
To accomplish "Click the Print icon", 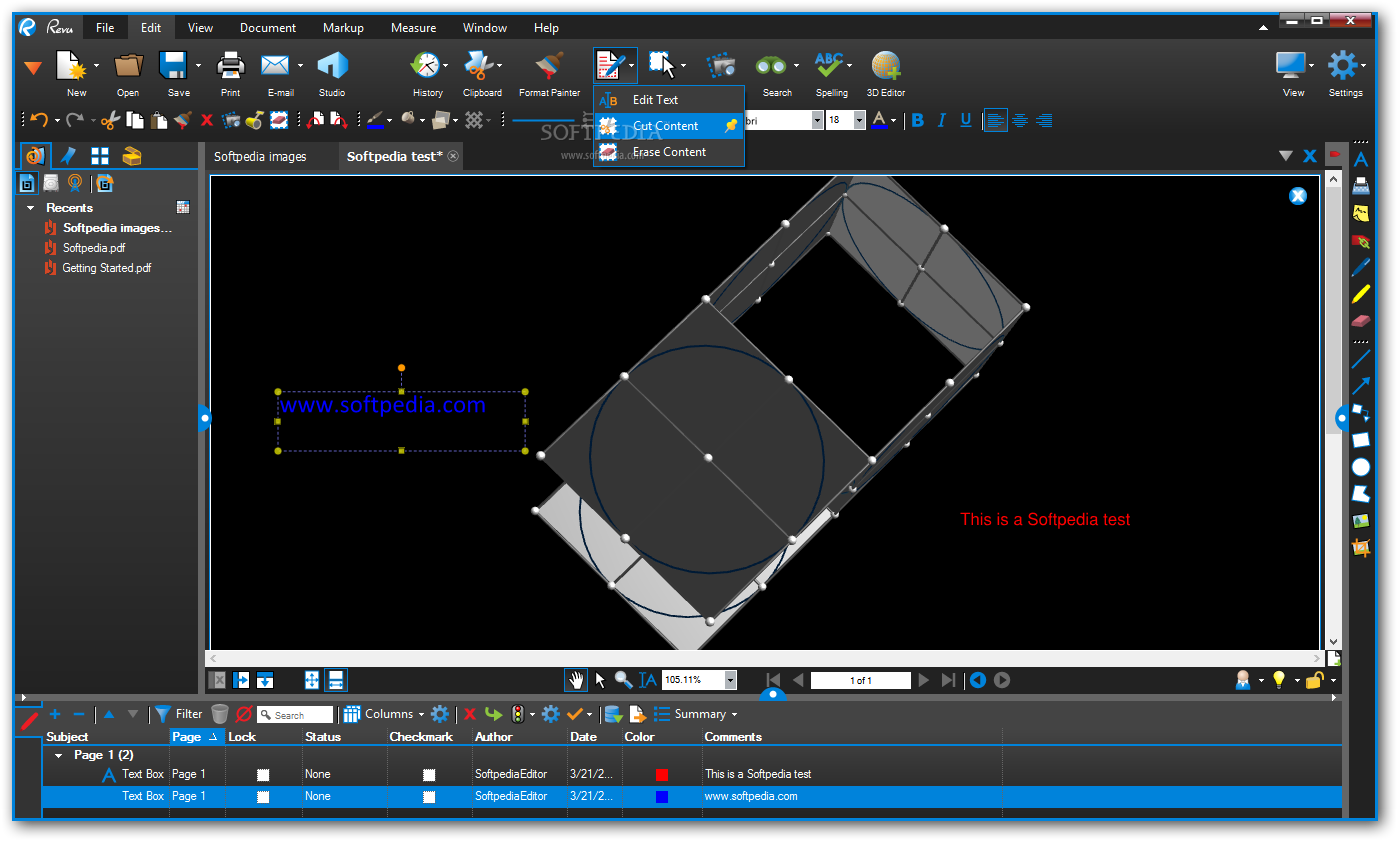I will click(231, 66).
